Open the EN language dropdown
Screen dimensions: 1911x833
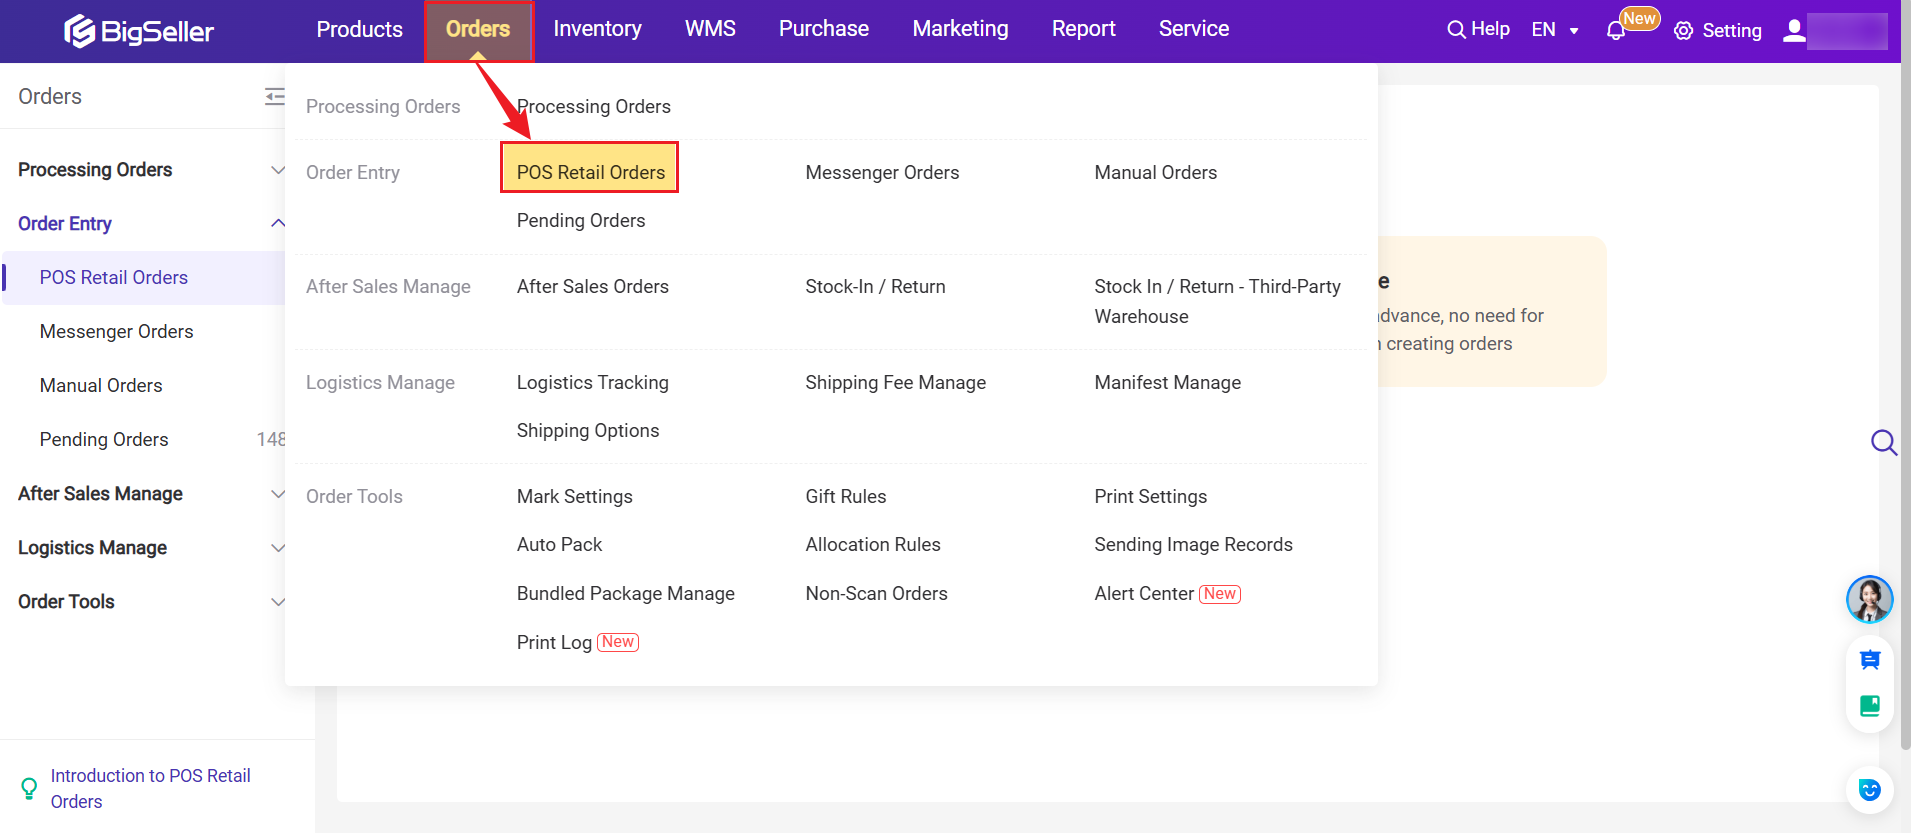coord(1555,30)
